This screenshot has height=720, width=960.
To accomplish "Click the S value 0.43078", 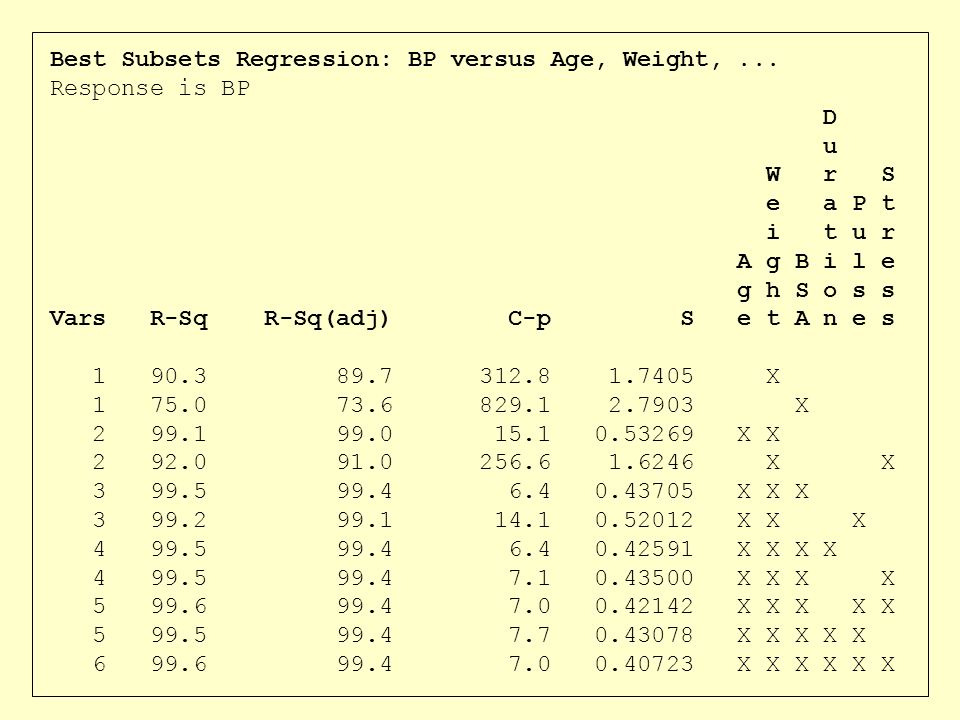I will [644, 635].
